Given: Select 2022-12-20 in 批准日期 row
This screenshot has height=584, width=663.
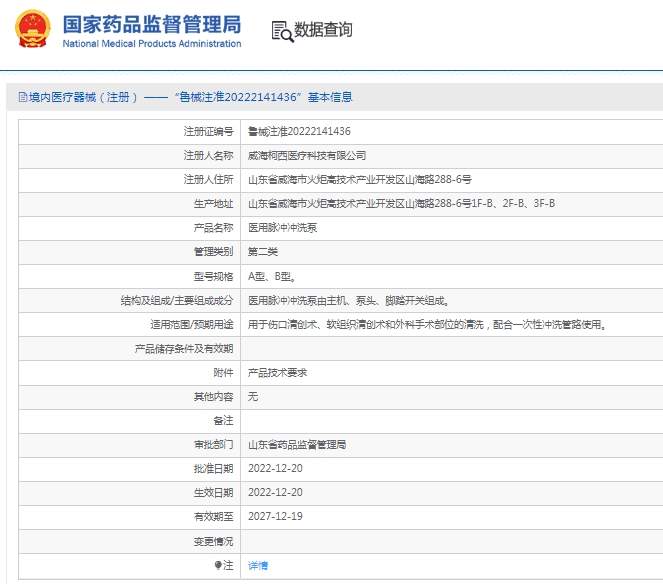Looking at the screenshot, I should pyautogui.click(x=275, y=469).
